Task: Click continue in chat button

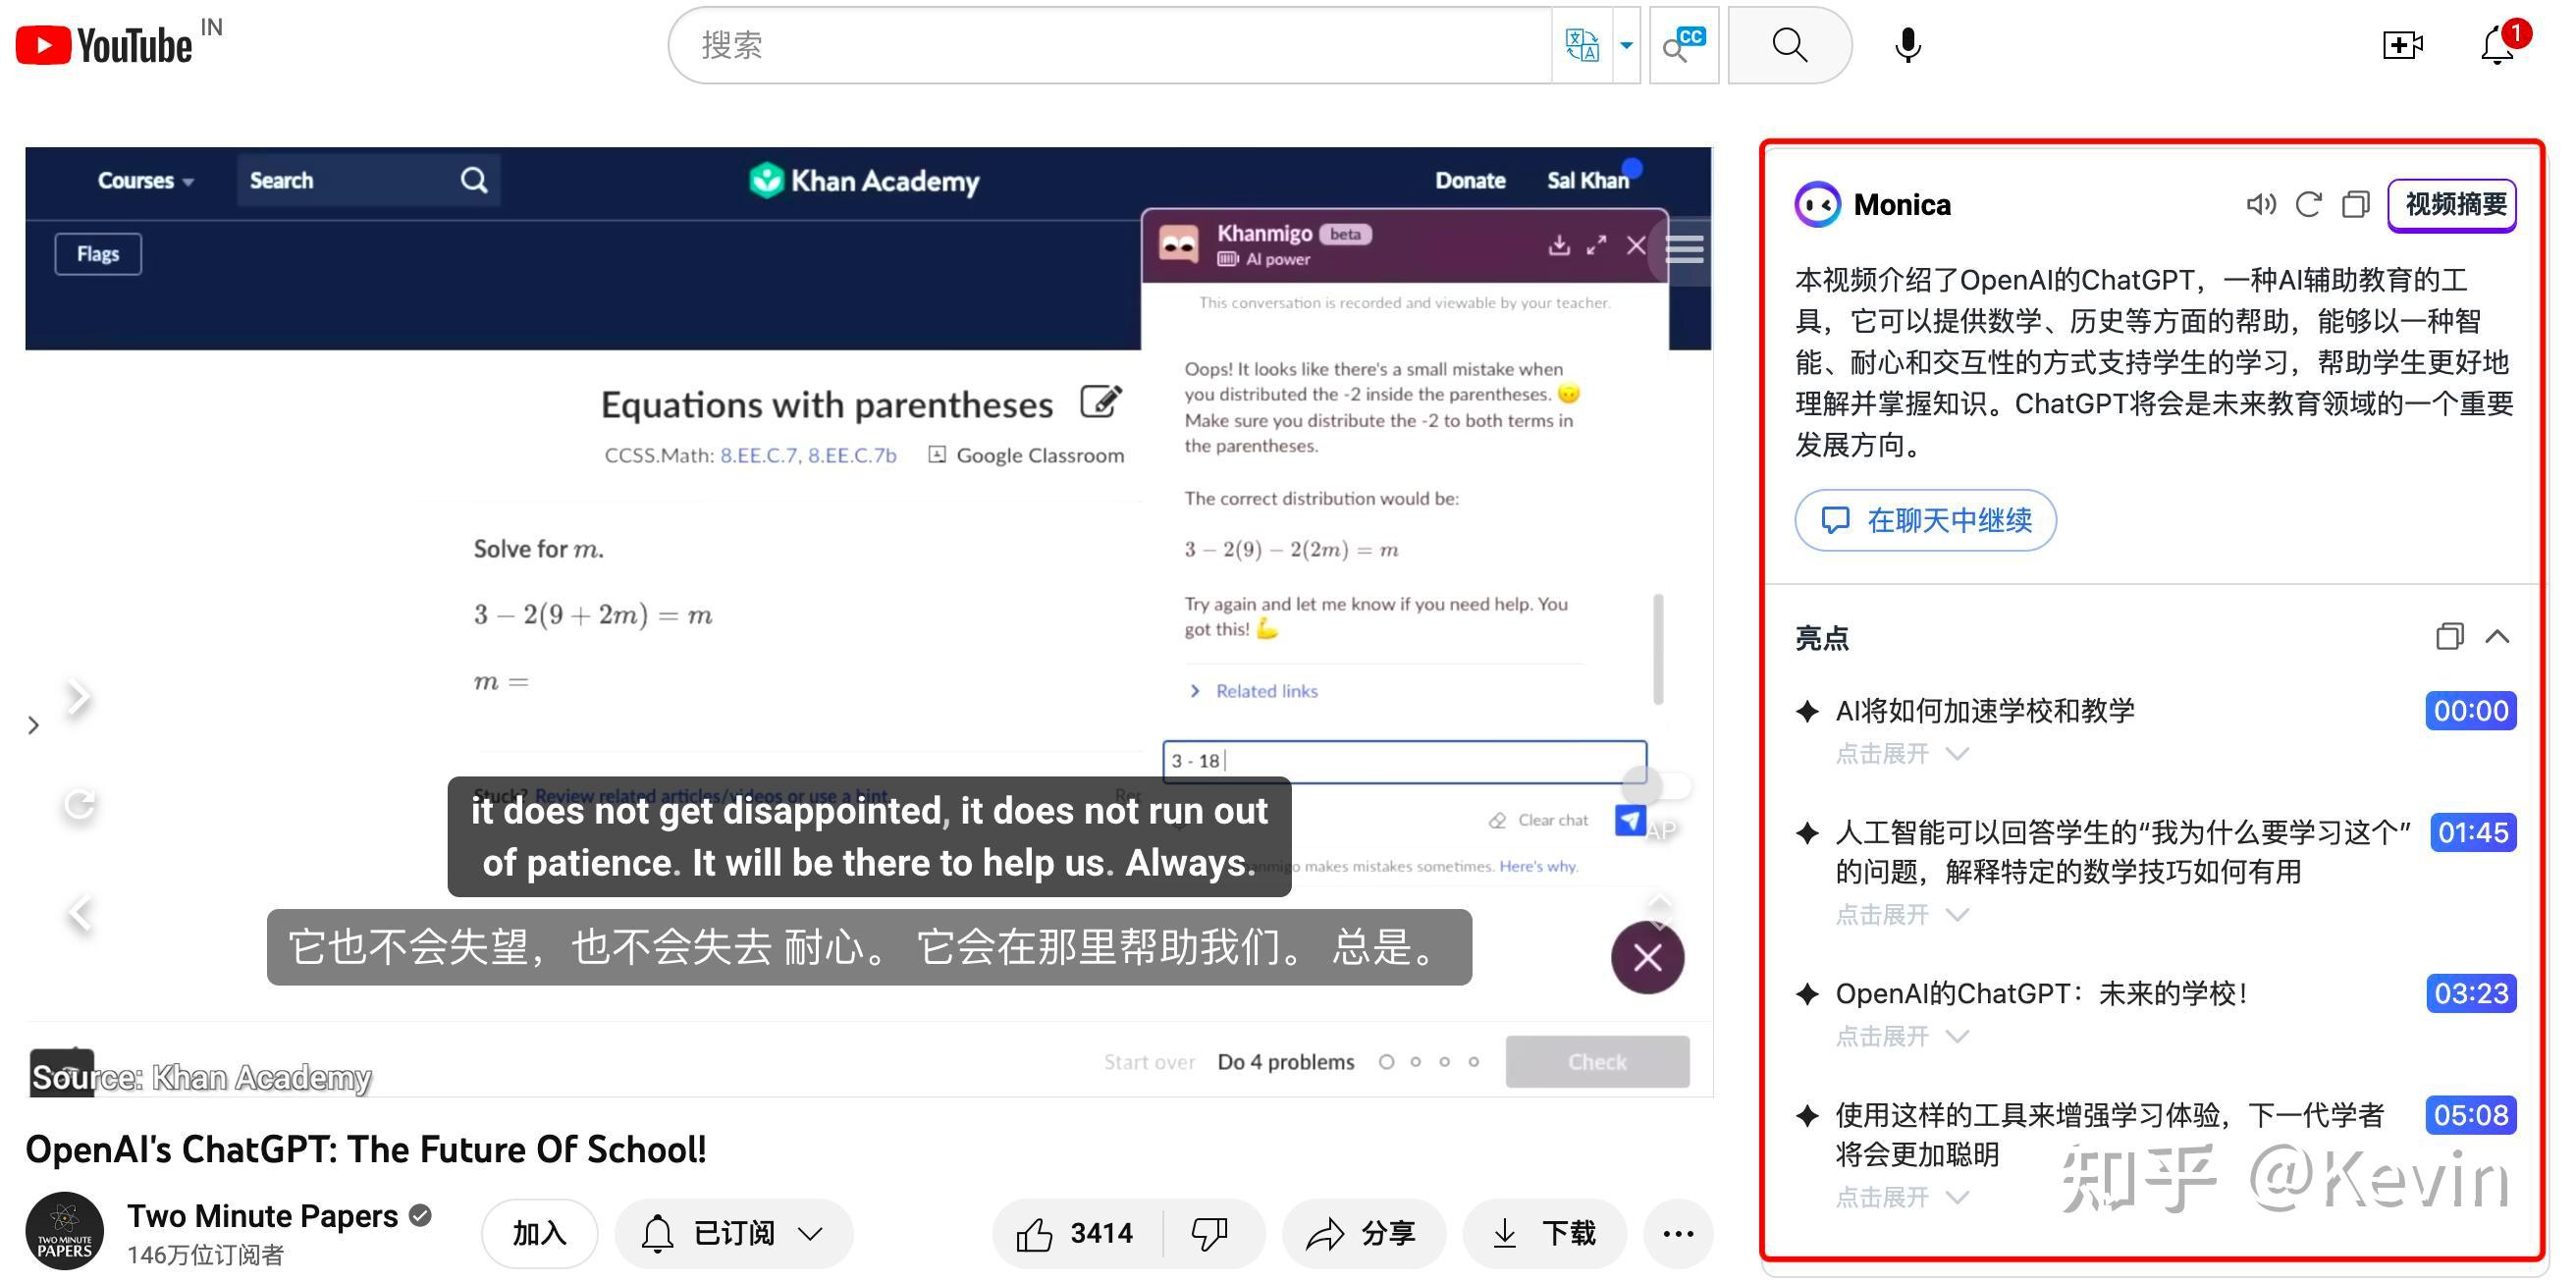Action: tap(1925, 520)
